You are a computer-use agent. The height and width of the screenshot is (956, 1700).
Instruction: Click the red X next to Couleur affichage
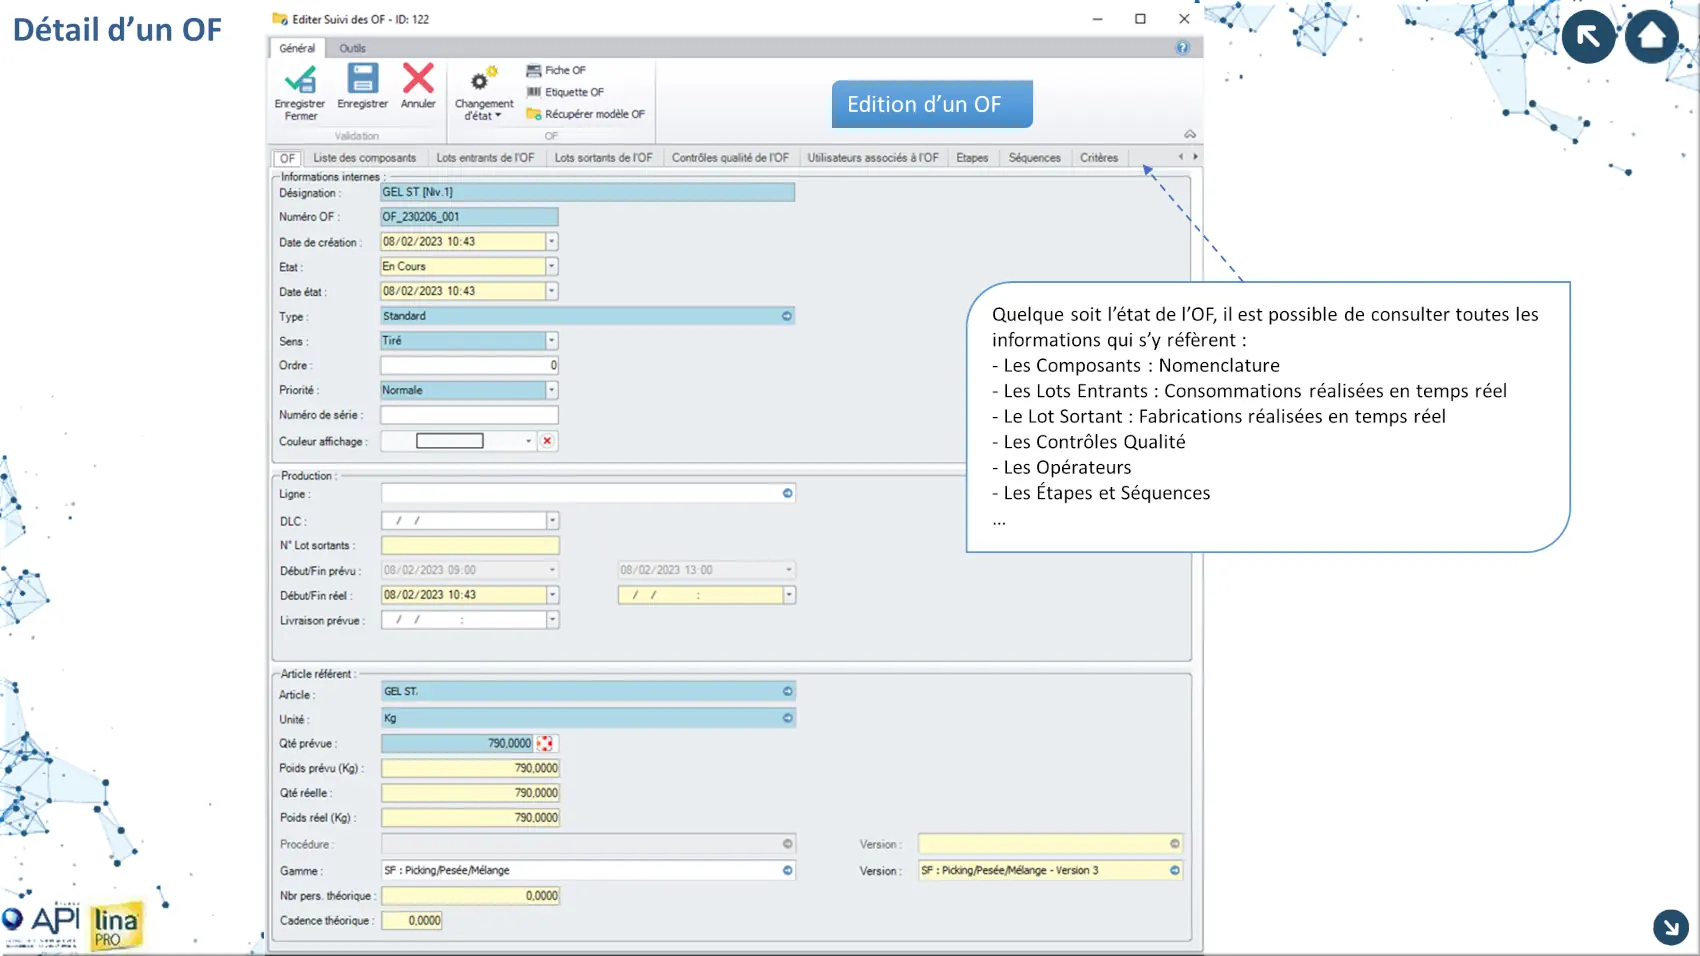click(547, 441)
